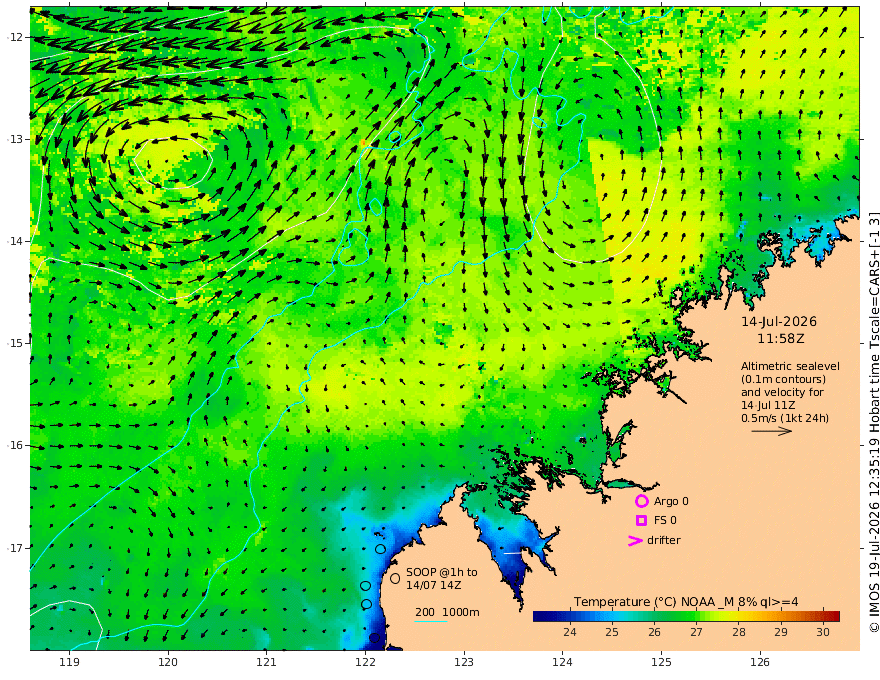
Task: Click the red 30° end of the colorbar
Action: coord(832,617)
